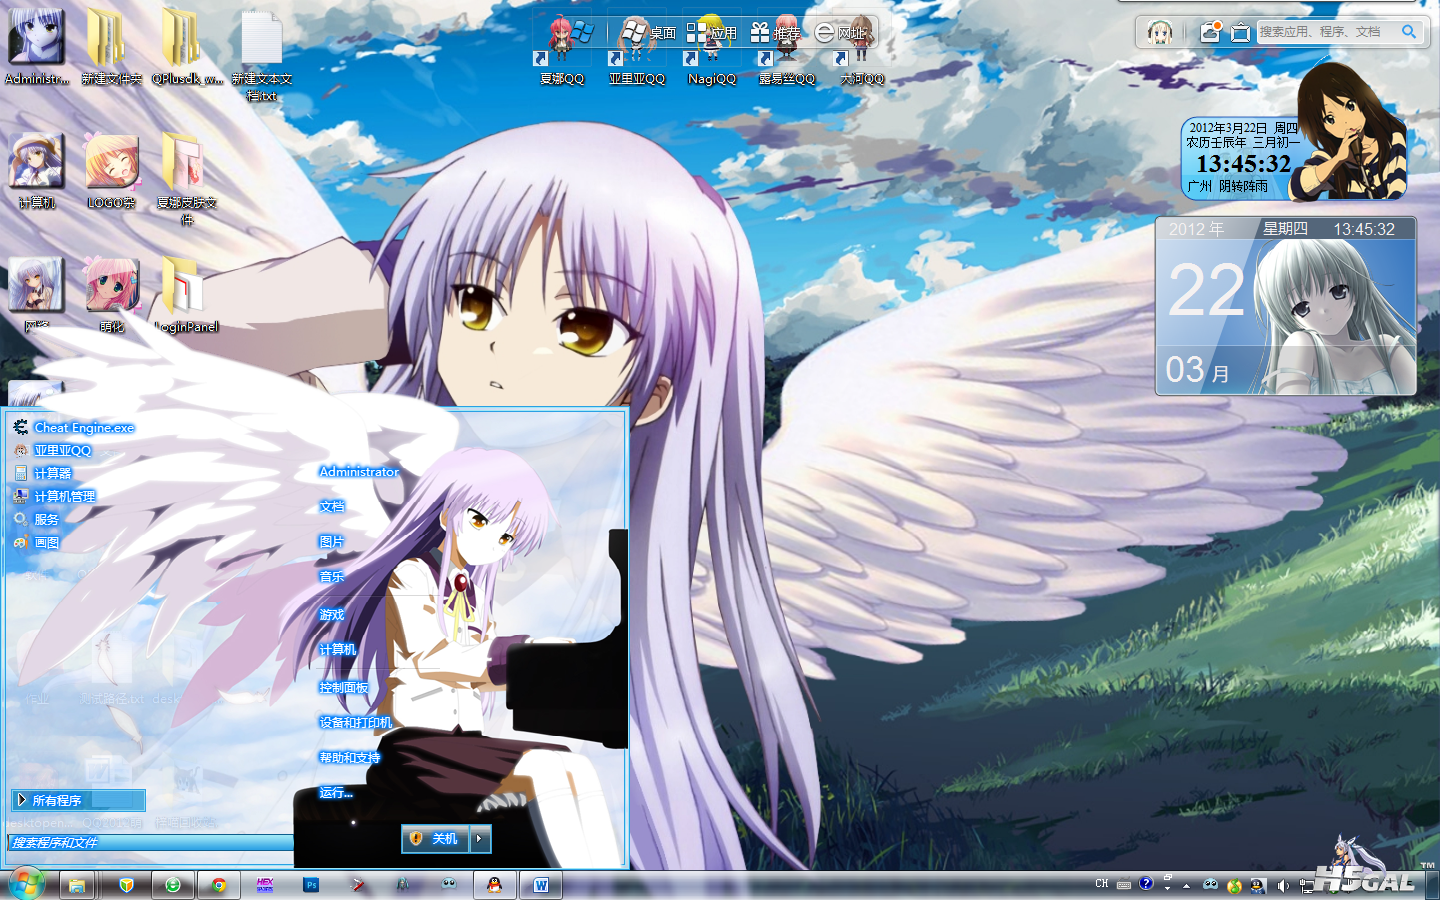Open 音乐 in start menu
The height and width of the screenshot is (900, 1440).
tap(332, 577)
